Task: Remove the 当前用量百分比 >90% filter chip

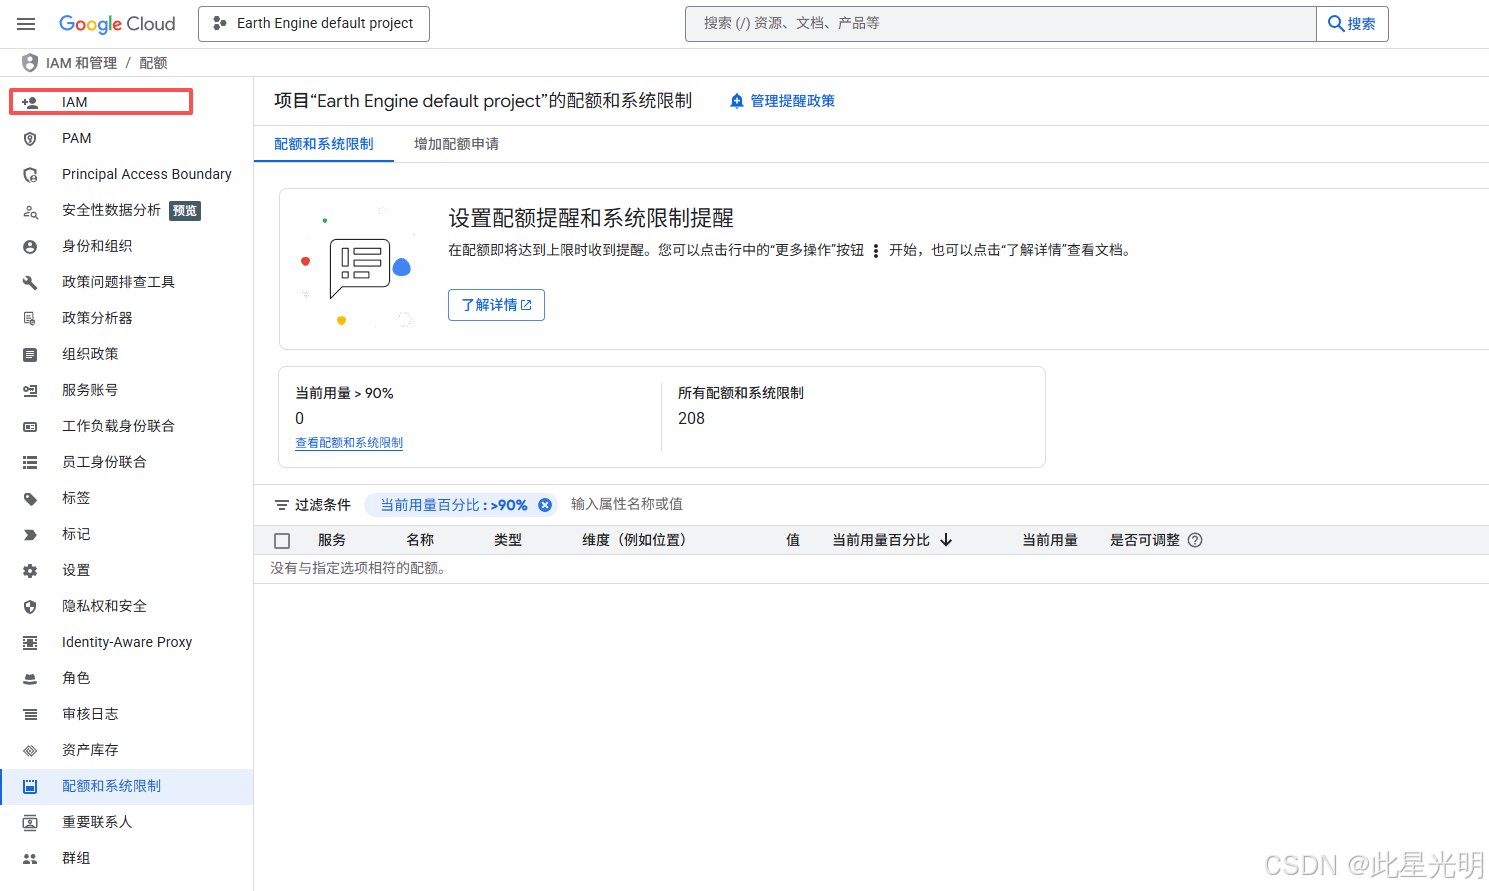Action: (x=545, y=504)
